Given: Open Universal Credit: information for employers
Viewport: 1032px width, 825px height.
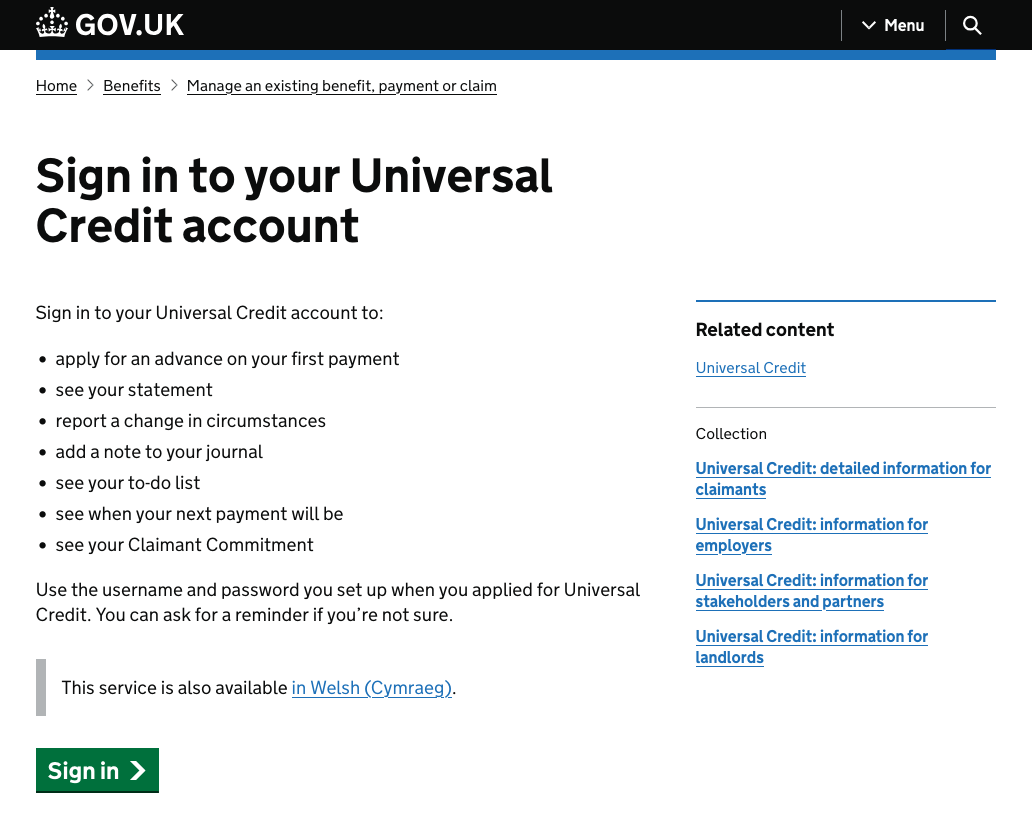Looking at the screenshot, I should [811, 534].
